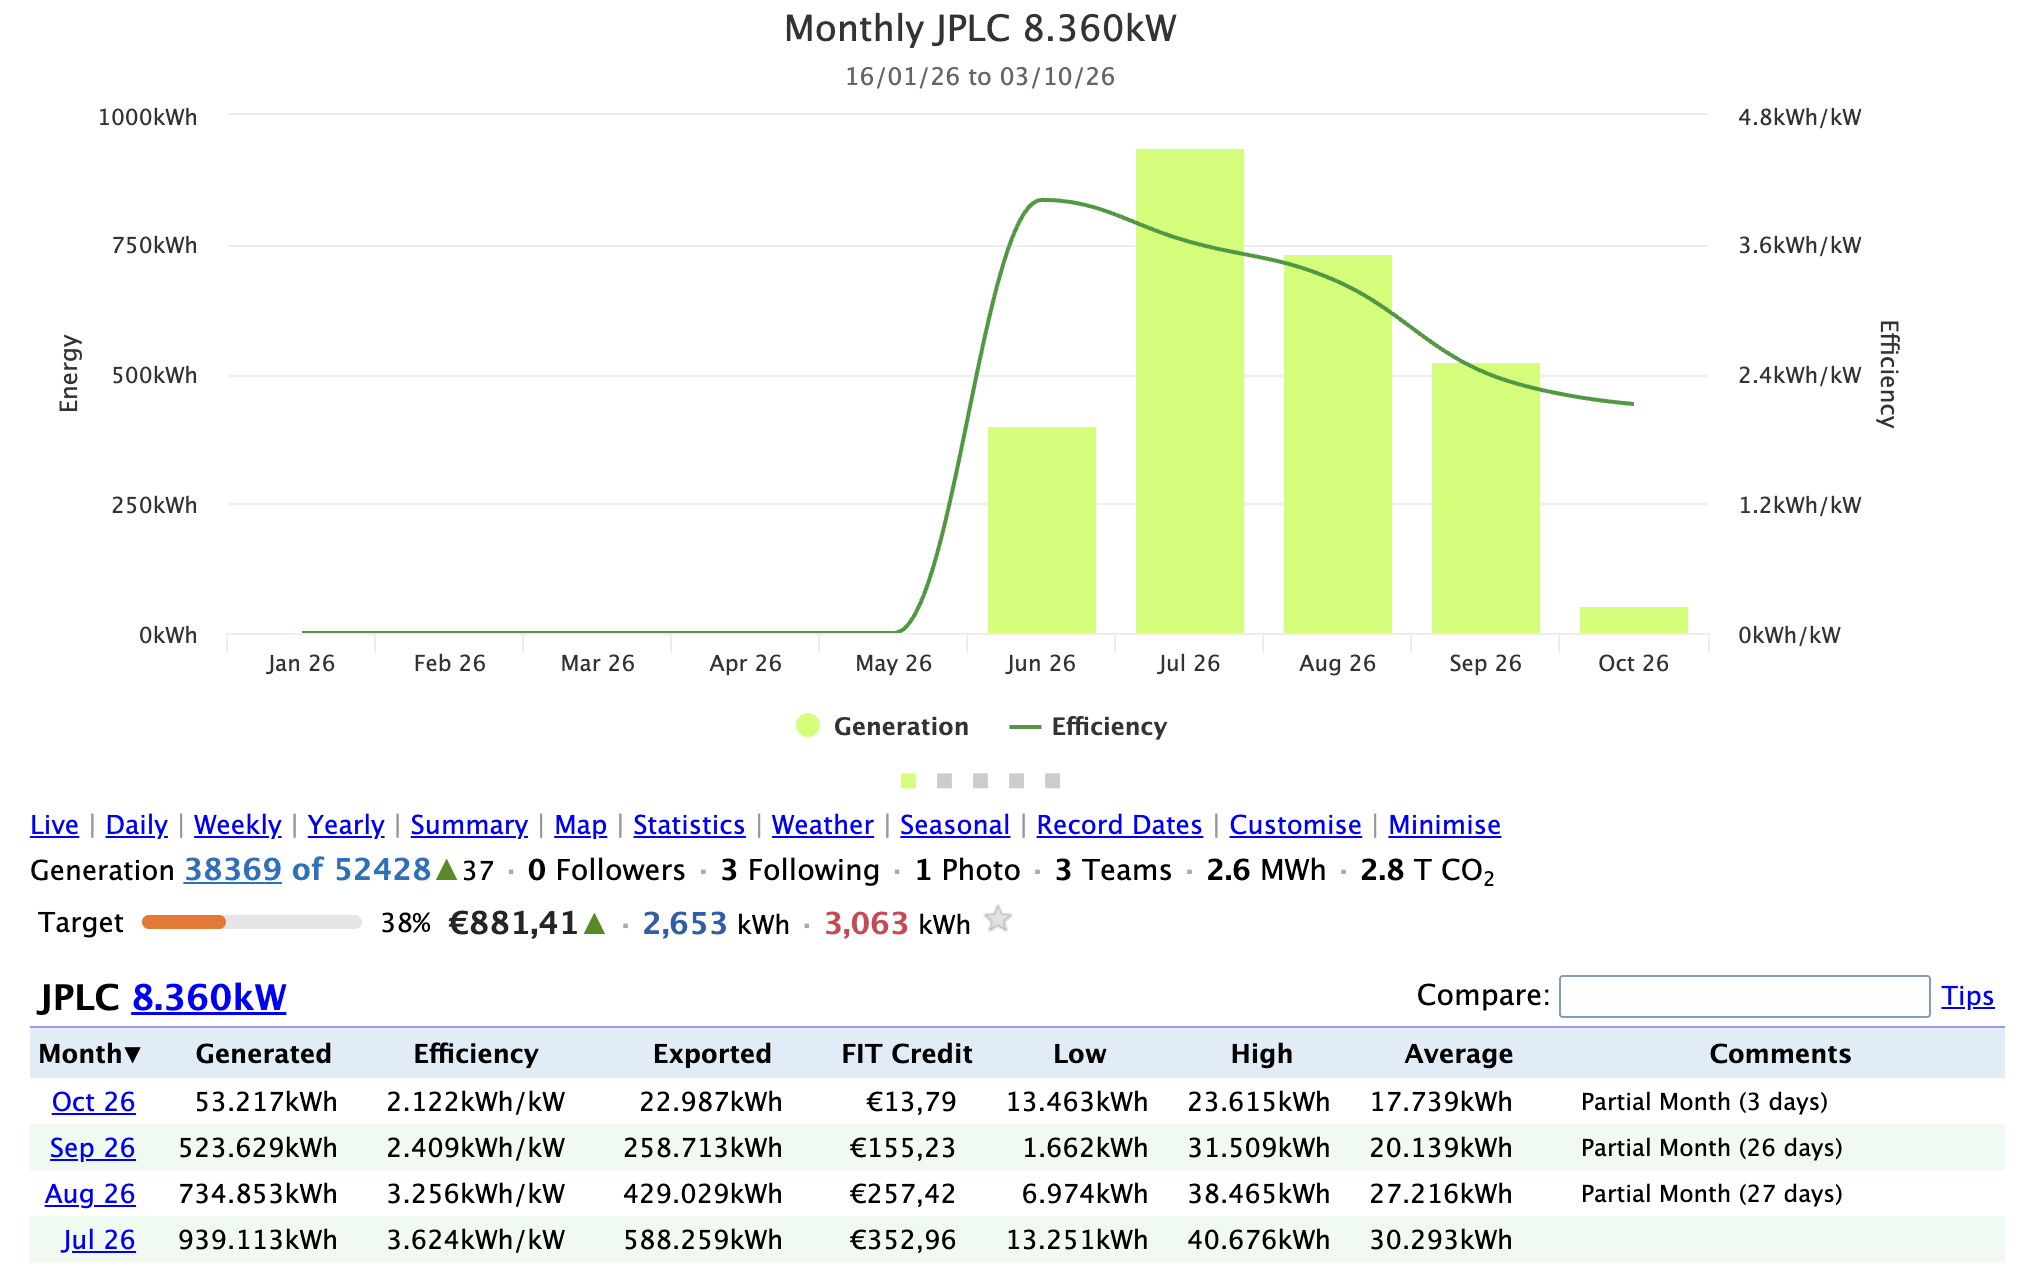Click the Minimise link

click(1445, 825)
